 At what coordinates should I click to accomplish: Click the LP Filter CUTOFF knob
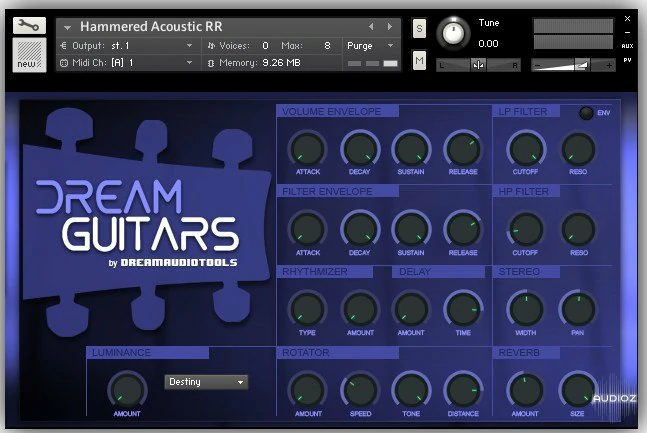[526, 149]
